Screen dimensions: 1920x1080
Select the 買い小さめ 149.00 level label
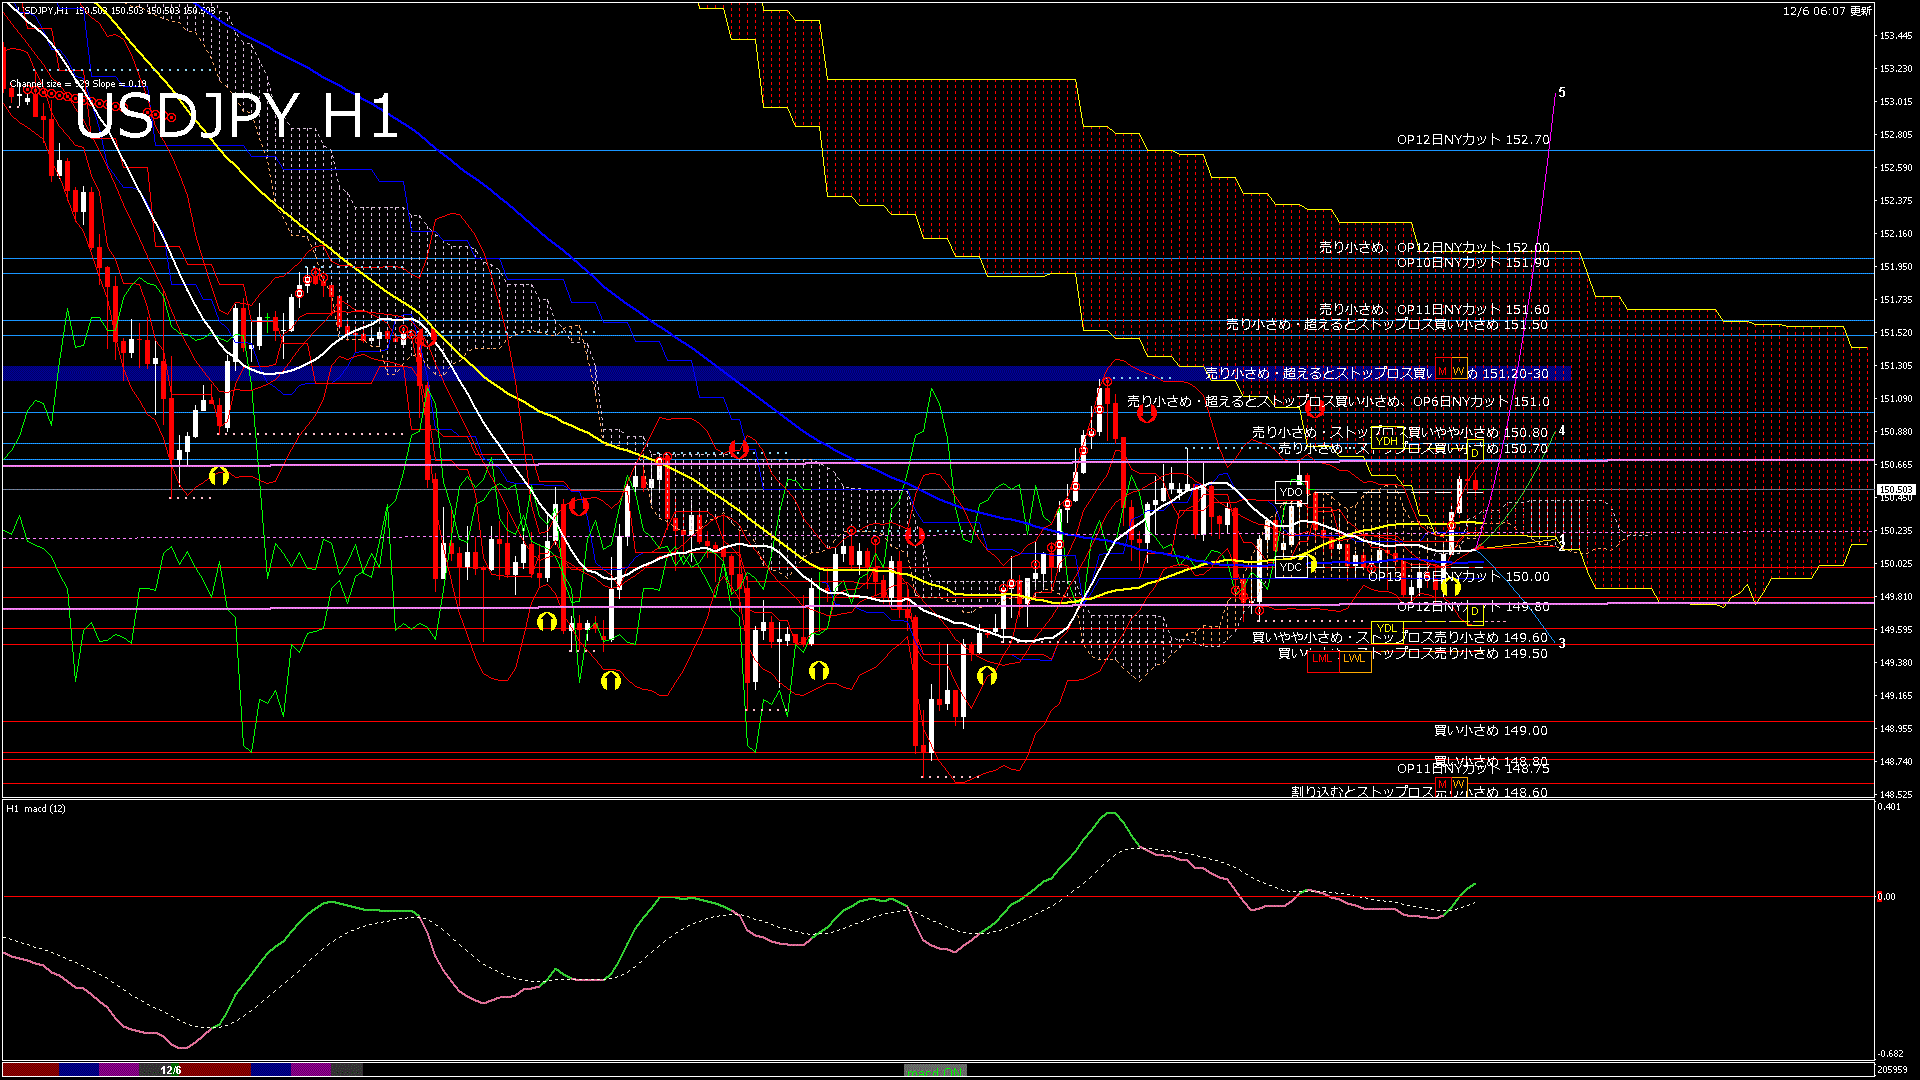point(1490,731)
